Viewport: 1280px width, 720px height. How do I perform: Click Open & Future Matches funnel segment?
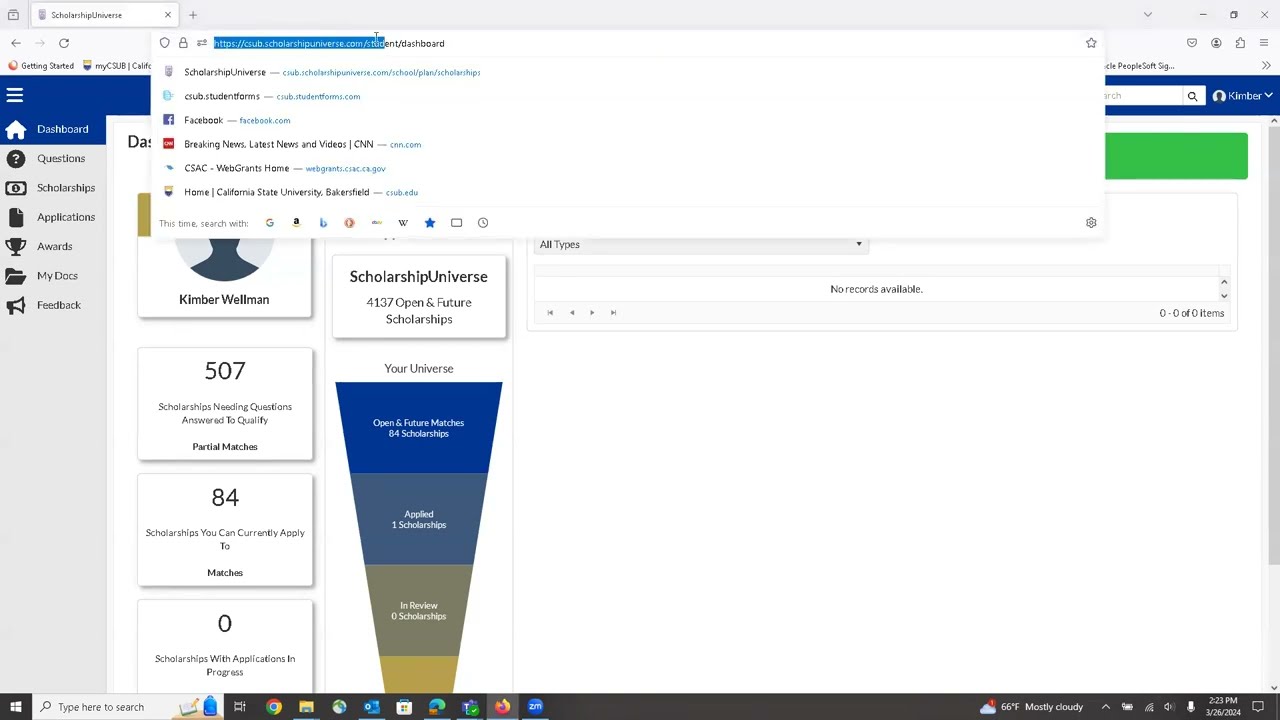[x=419, y=428]
